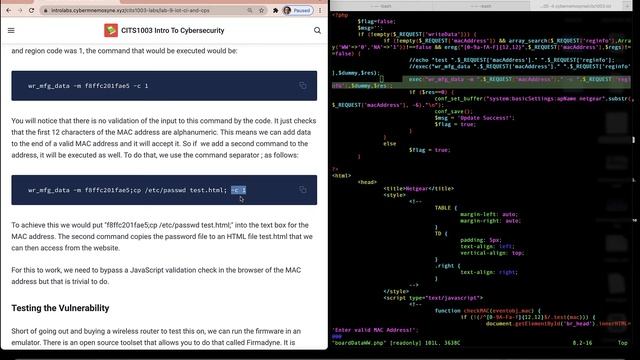
Task: Click the Testing the Vulnerability heading
Action: point(60,308)
